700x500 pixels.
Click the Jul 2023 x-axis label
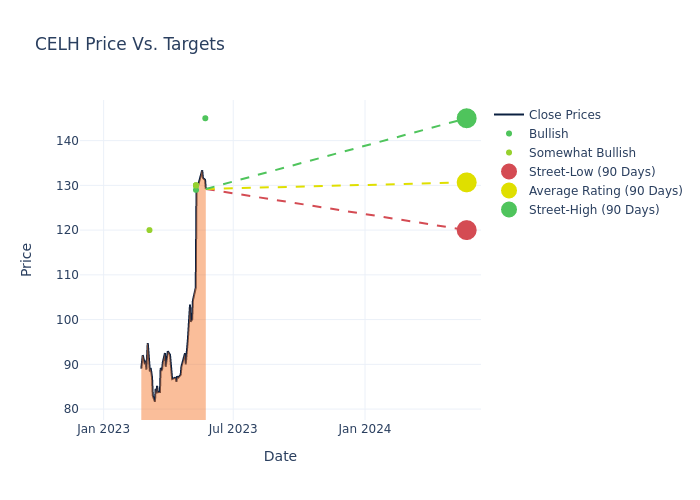233,429
